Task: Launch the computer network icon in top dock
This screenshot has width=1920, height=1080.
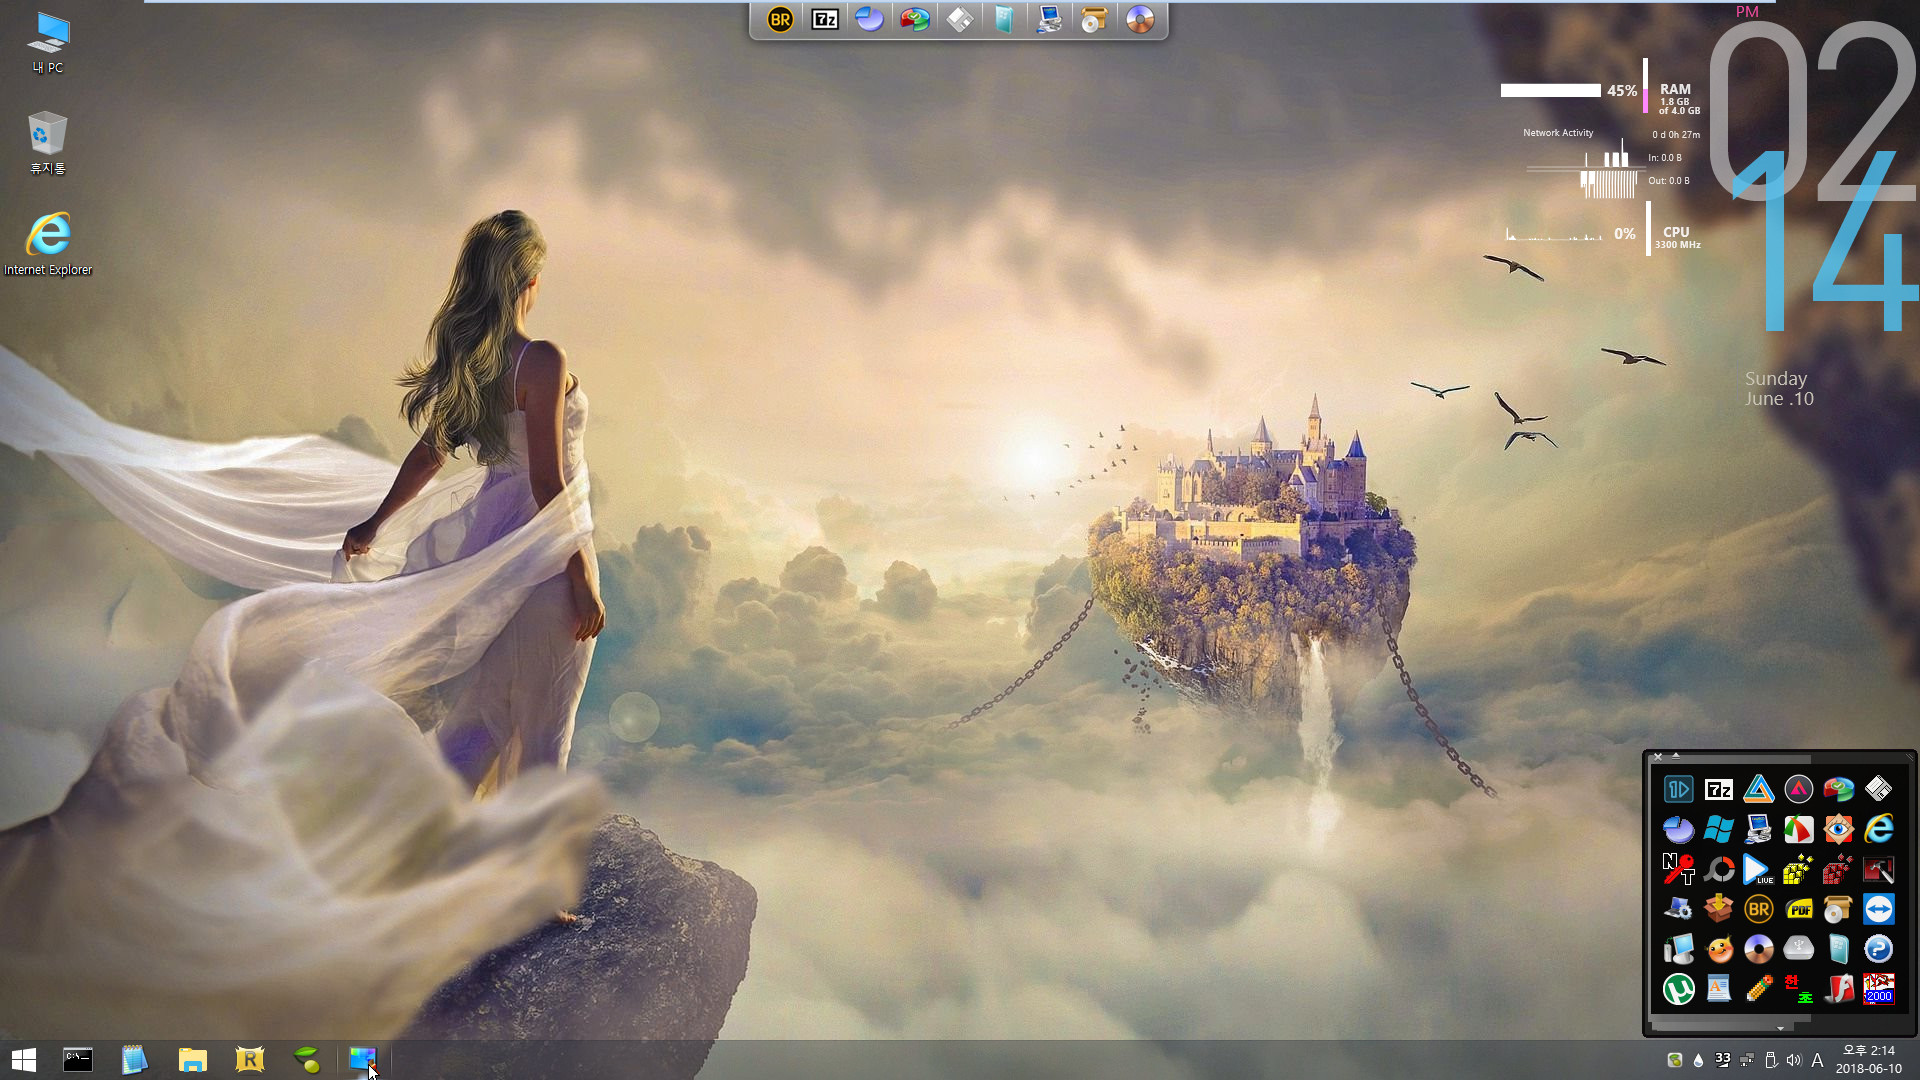Action: pyautogui.click(x=1049, y=19)
